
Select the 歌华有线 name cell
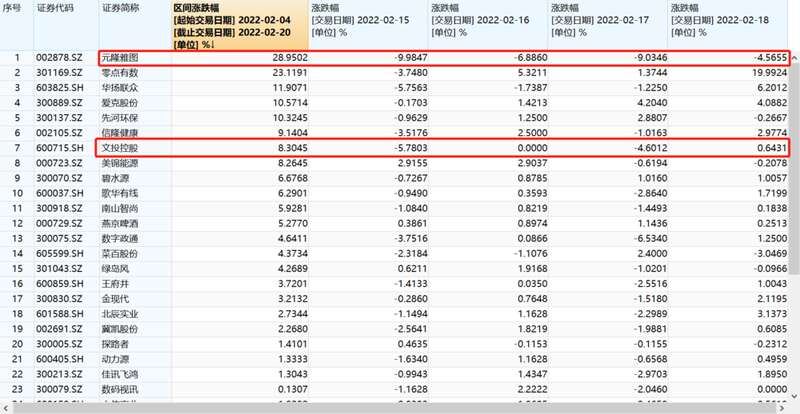coord(120,193)
